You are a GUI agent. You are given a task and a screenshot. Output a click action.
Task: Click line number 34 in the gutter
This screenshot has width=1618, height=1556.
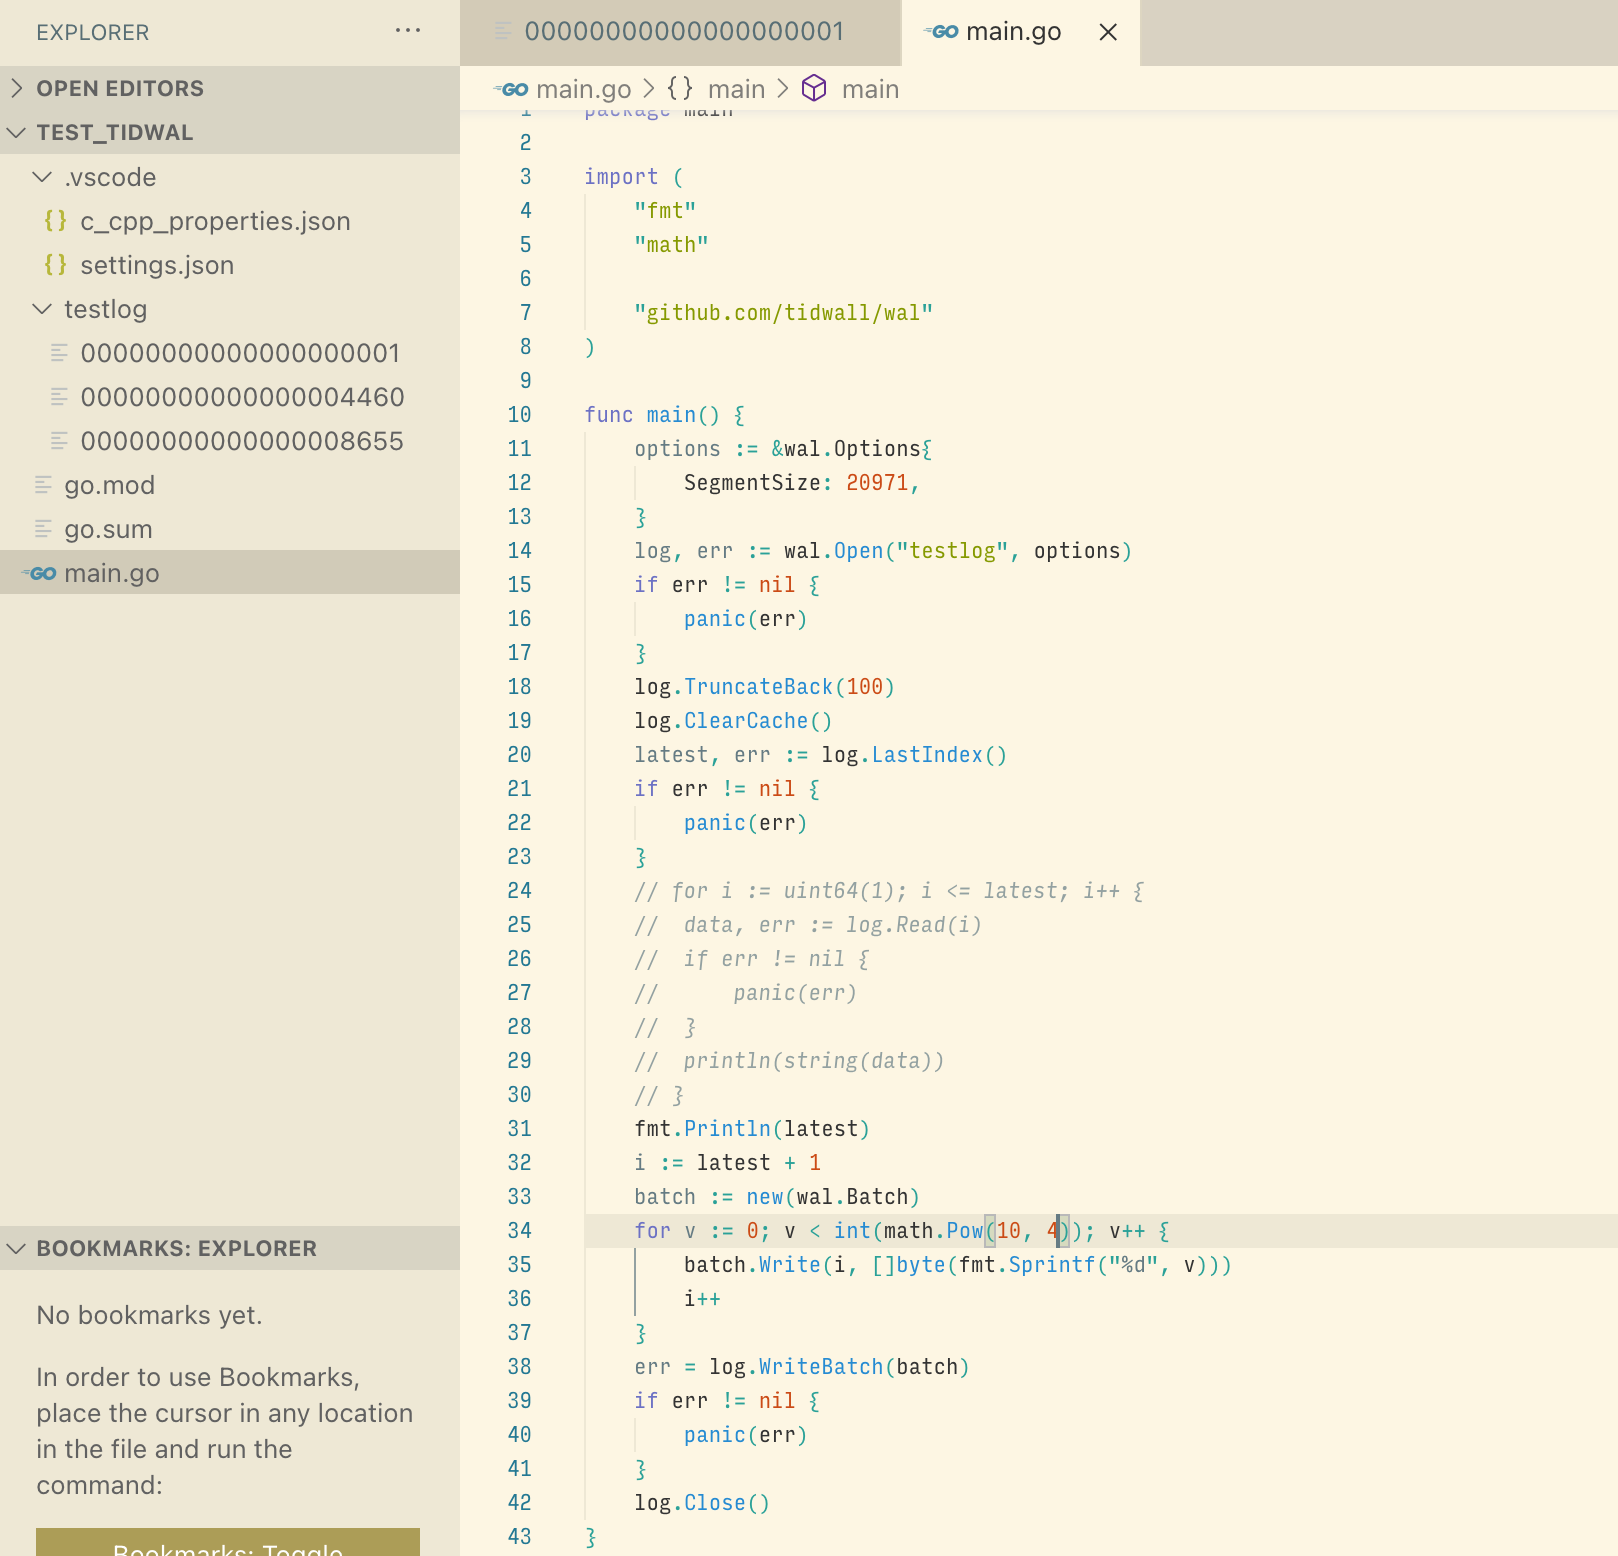(x=519, y=1231)
